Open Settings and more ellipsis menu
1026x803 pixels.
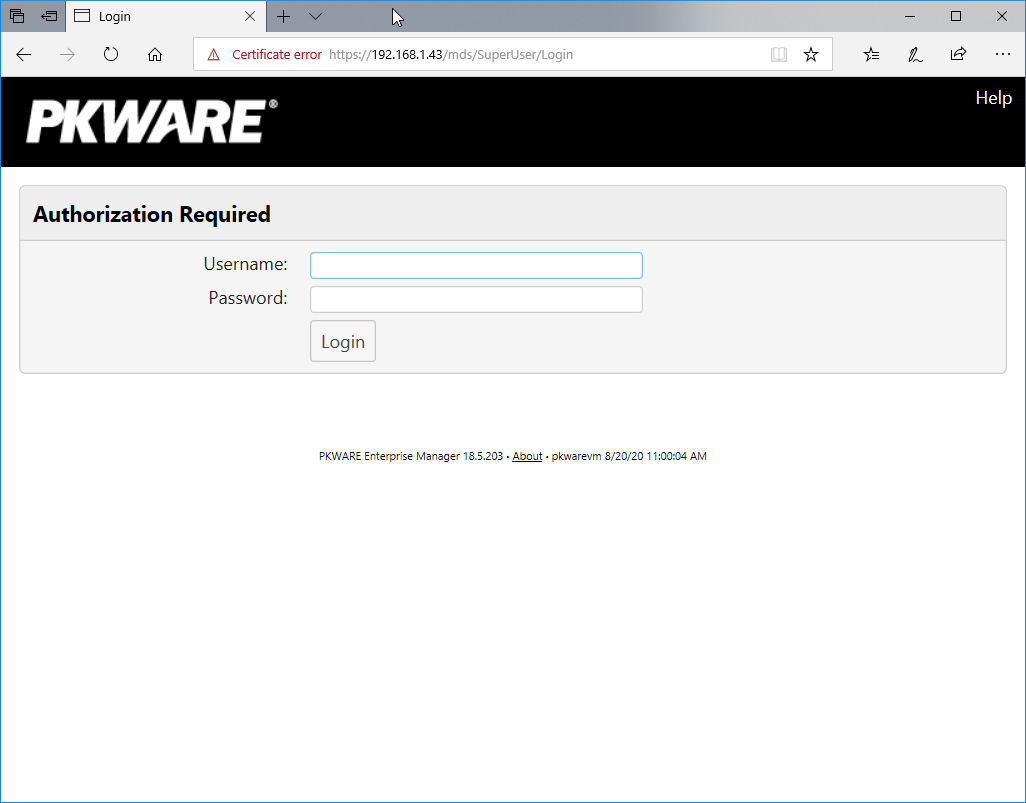pyautogui.click(x=1002, y=55)
